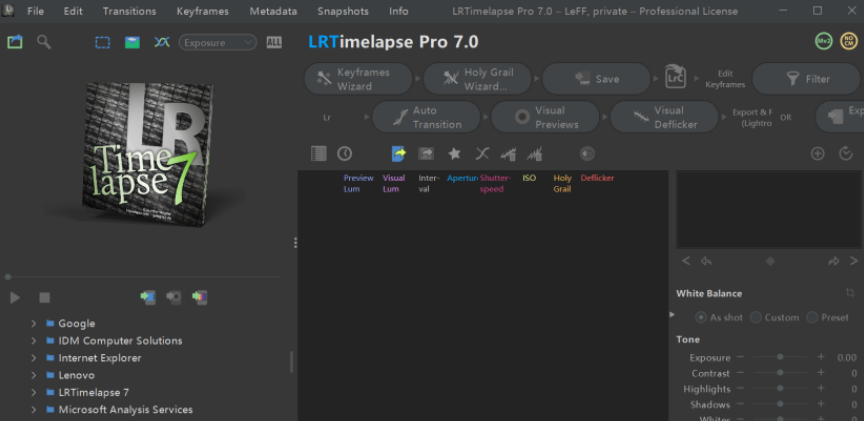Open the Keyframes menu
The width and height of the screenshot is (864, 421).
[x=203, y=11]
